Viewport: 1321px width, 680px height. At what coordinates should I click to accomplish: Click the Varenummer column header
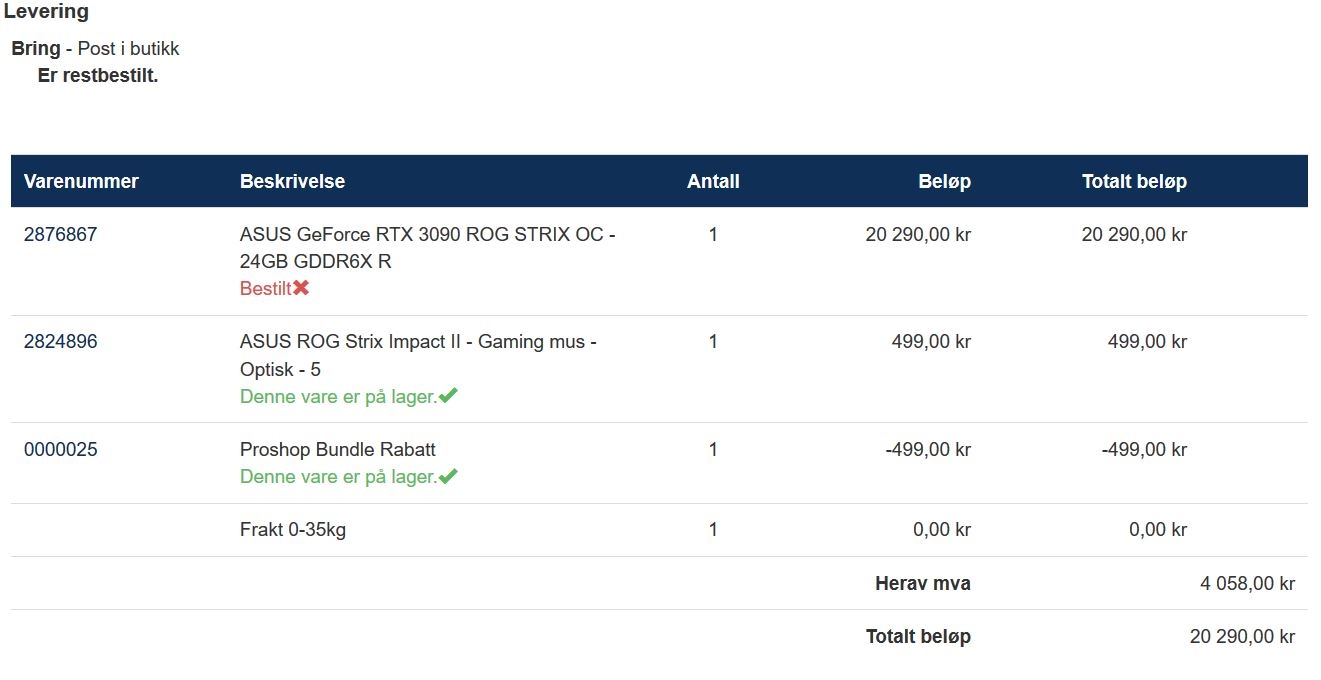coord(81,181)
